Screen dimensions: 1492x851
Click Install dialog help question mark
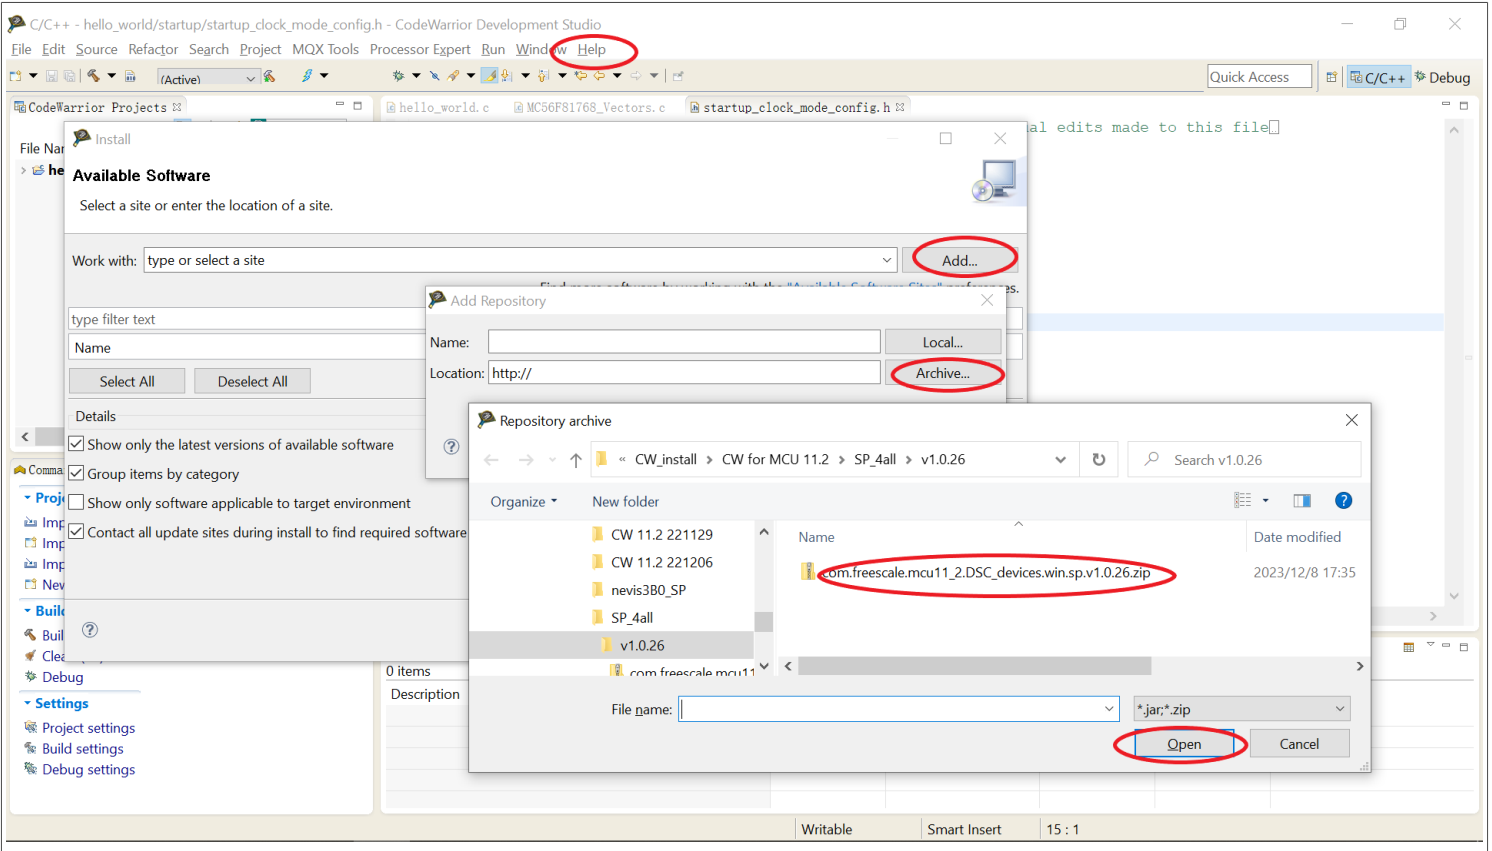click(90, 630)
